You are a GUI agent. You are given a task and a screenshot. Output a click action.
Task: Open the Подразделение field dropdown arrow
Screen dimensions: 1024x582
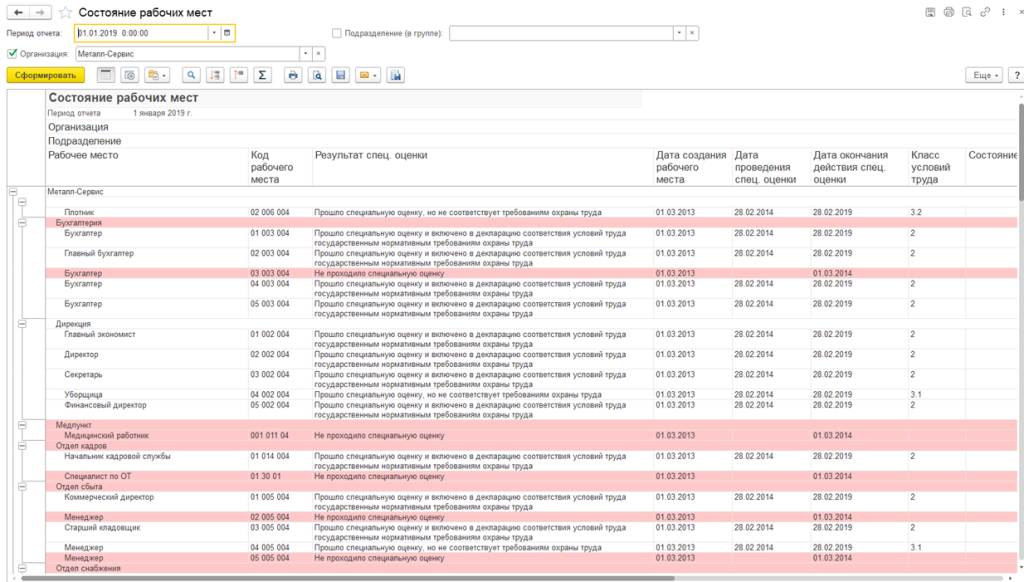pos(679,33)
